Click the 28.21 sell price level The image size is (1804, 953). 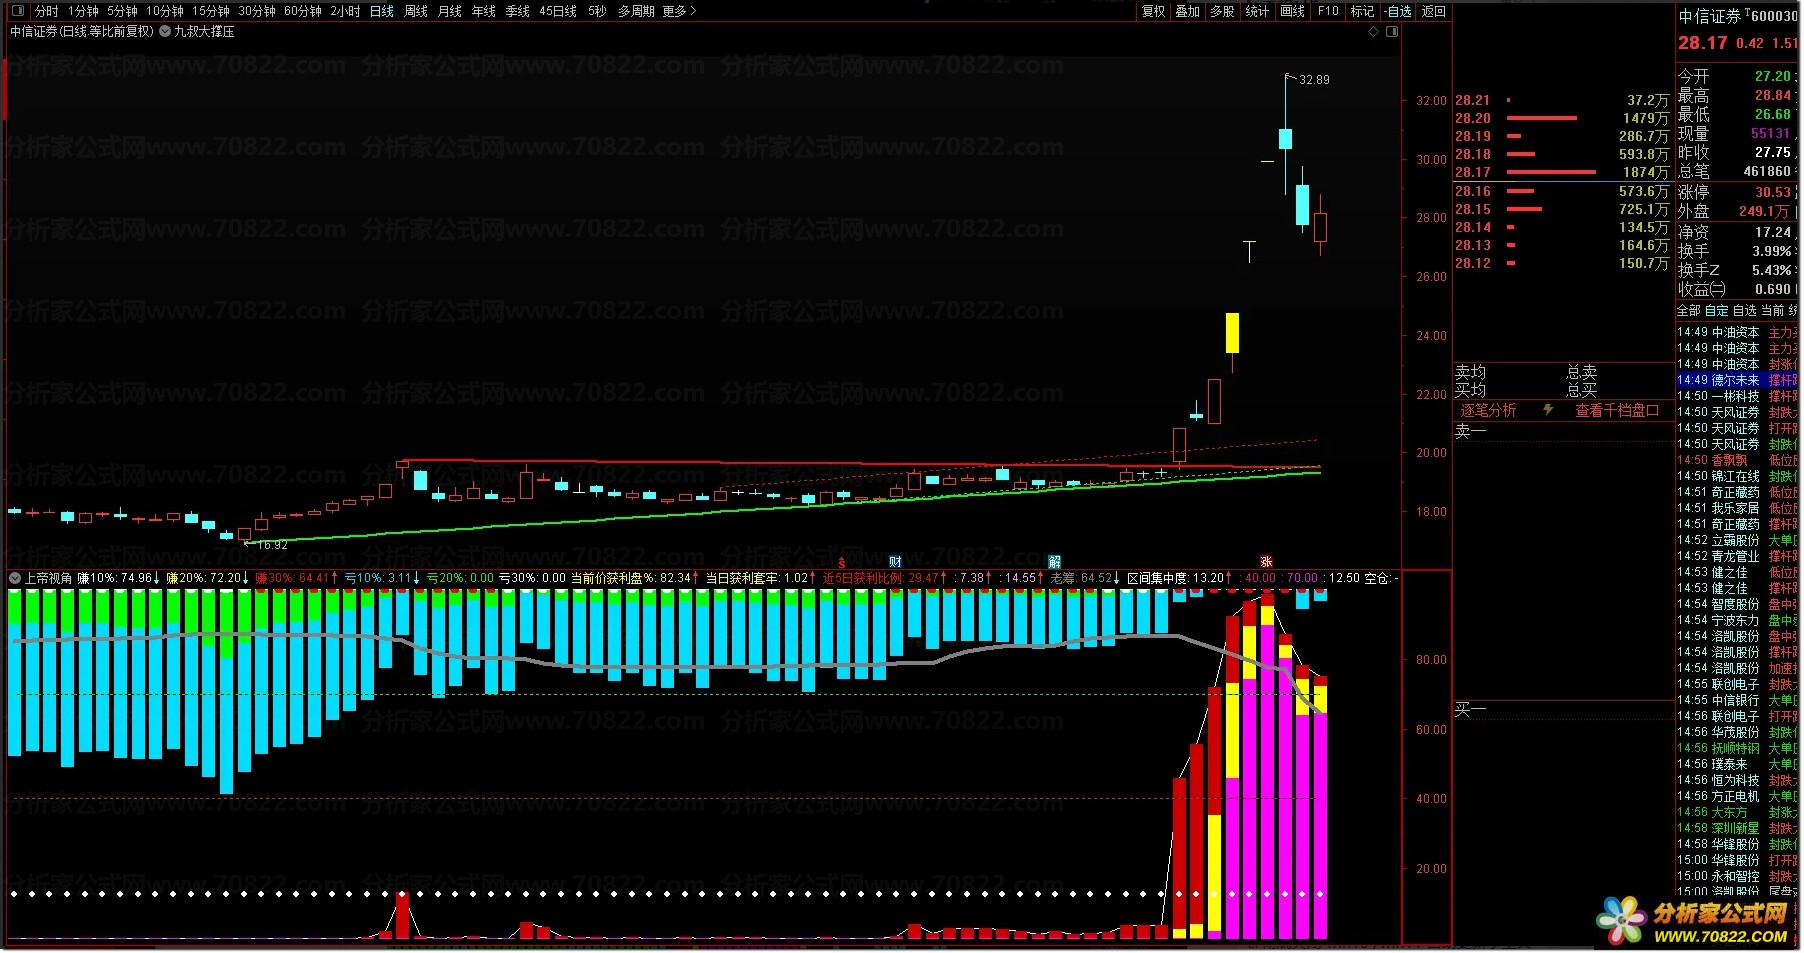[x=1472, y=100]
